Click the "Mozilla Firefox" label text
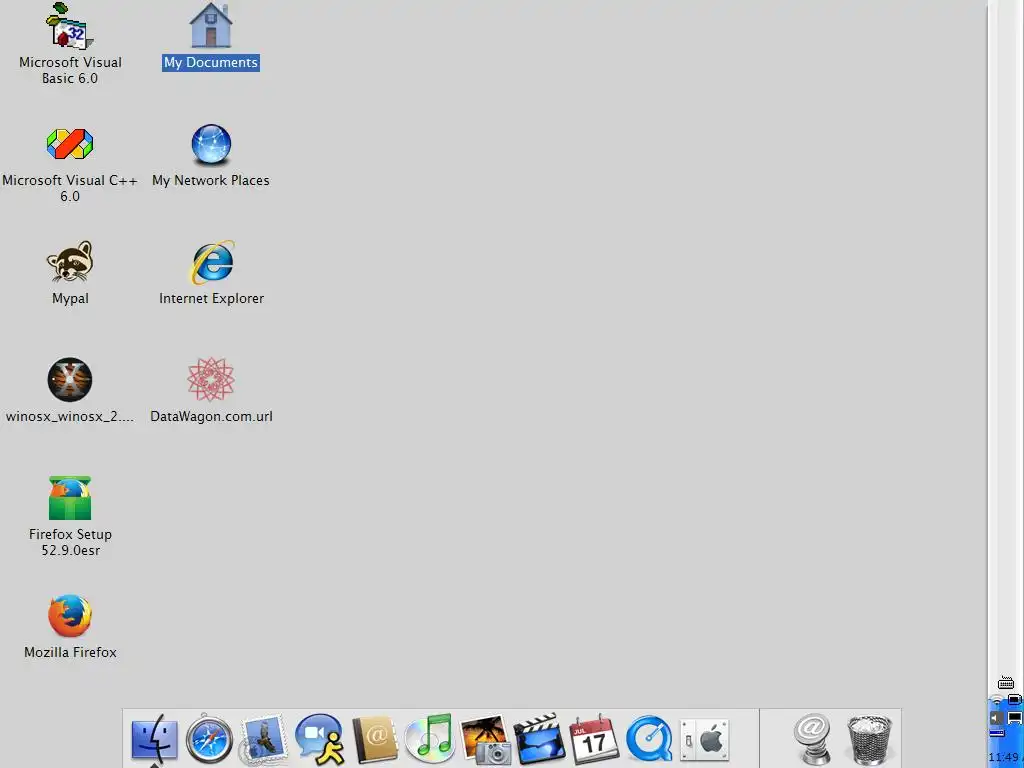The height and width of the screenshot is (768, 1024). pyautogui.click(x=70, y=652)
